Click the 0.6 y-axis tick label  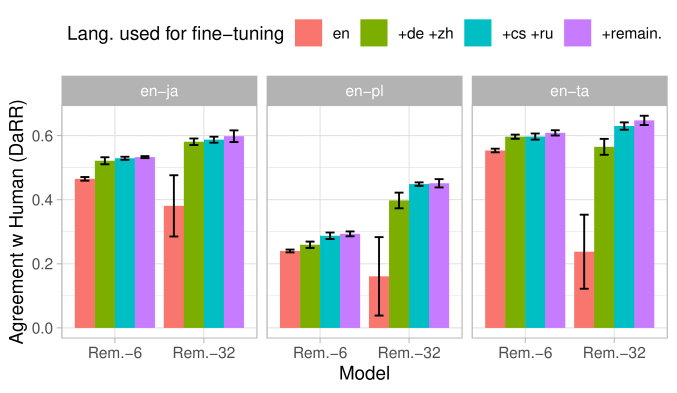coord(44,136)
